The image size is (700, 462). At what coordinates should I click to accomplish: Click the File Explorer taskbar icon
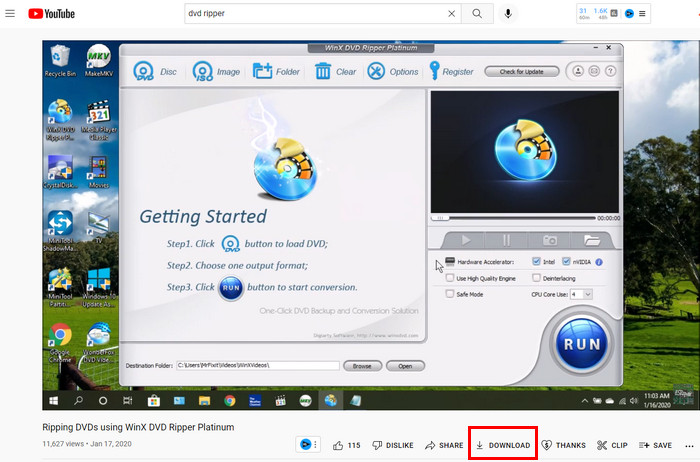[x=204, y=401]
